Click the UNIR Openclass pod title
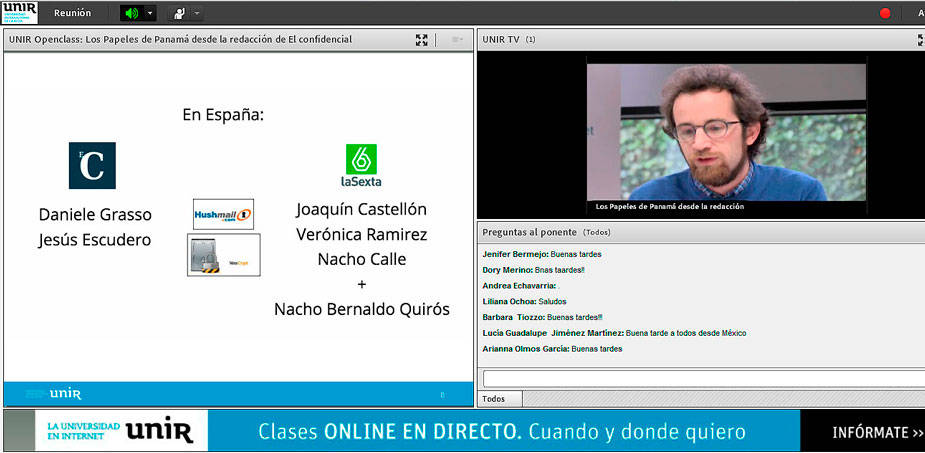The width and height of the screenshot is (925, 453). pyautogui.click(x=181, y=40)
